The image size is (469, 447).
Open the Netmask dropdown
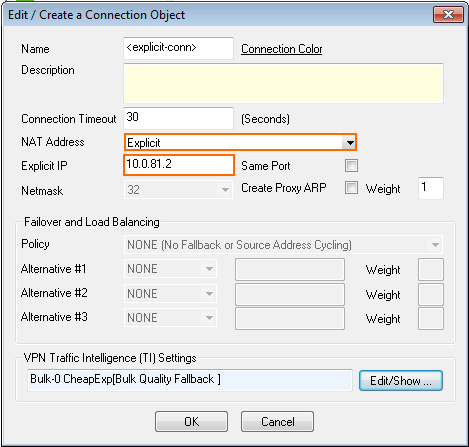pos(178,190)
